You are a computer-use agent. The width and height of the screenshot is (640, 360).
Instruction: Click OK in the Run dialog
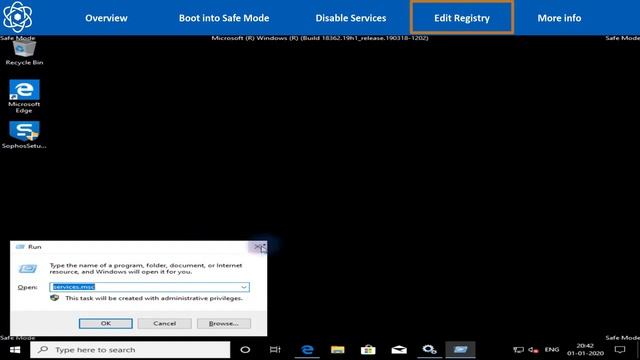(106, 323)
